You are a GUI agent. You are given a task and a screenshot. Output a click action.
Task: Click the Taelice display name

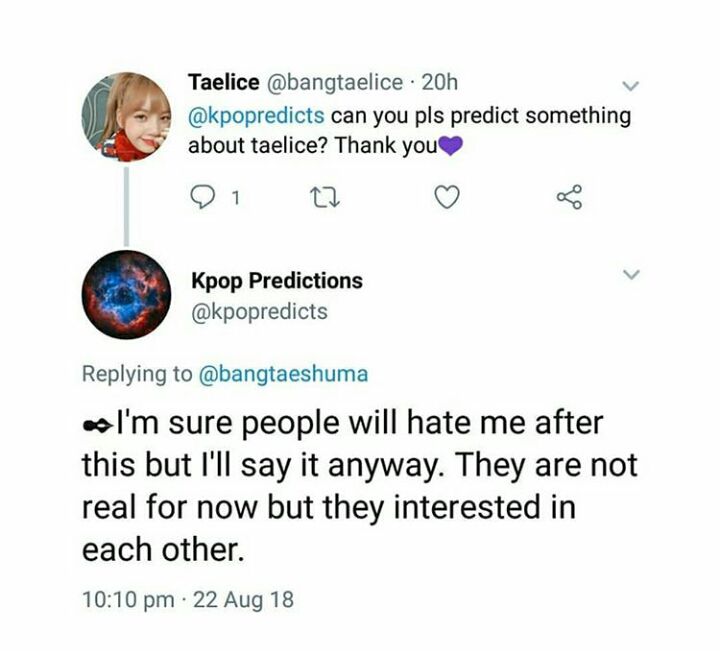[223, 82]
